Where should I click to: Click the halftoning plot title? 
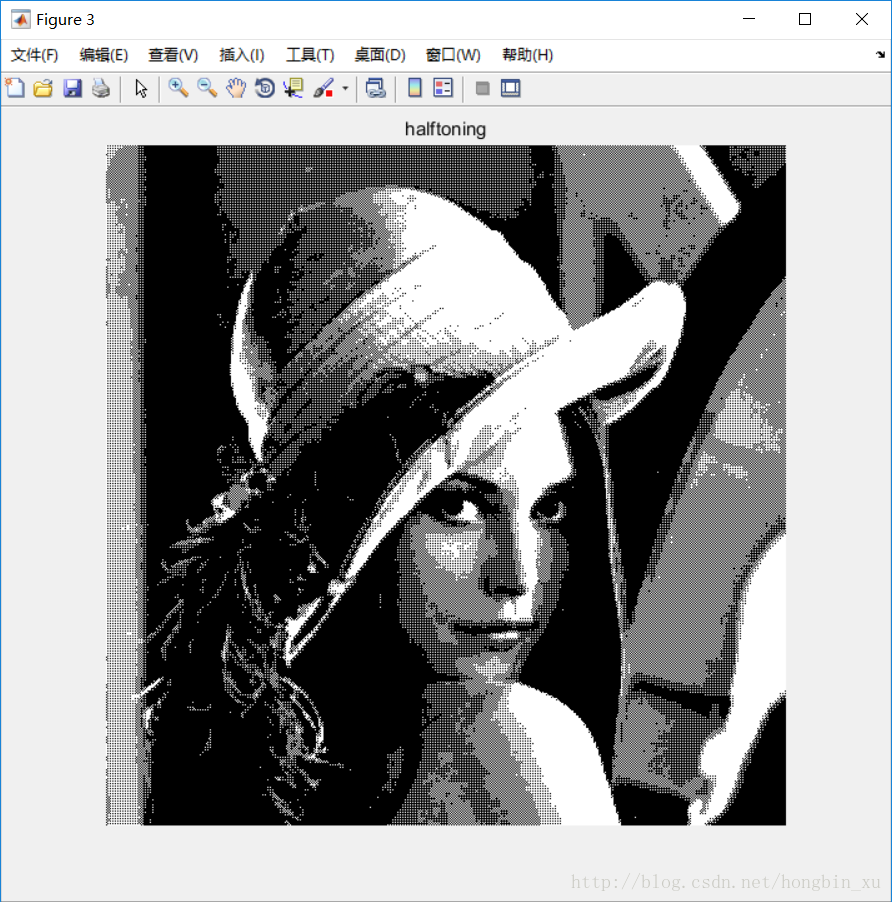(445, 129)
